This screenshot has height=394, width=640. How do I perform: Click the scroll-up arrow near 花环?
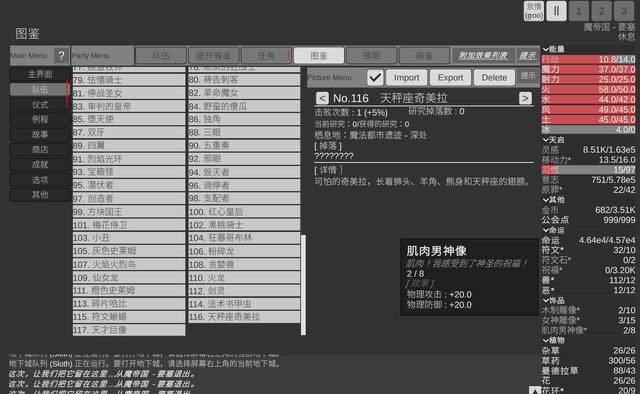pyautogui.click(x=535, y=390)
